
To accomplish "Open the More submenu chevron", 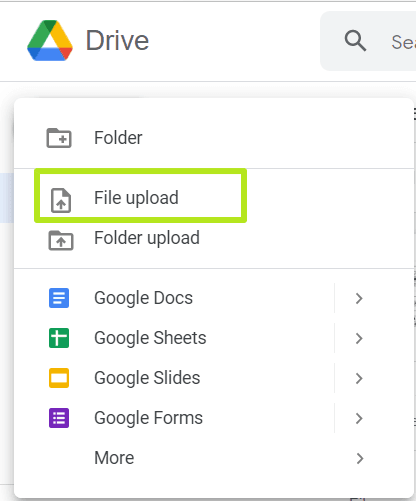I will click(x=359, y=458).
